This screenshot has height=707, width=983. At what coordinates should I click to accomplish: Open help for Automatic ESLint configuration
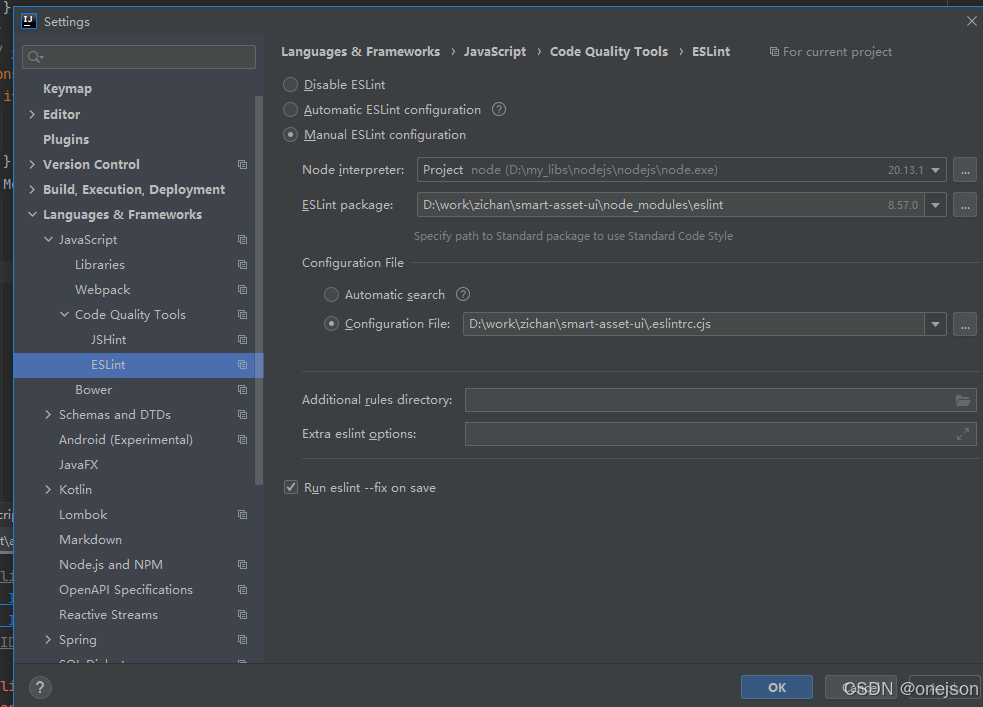[499, 110]
